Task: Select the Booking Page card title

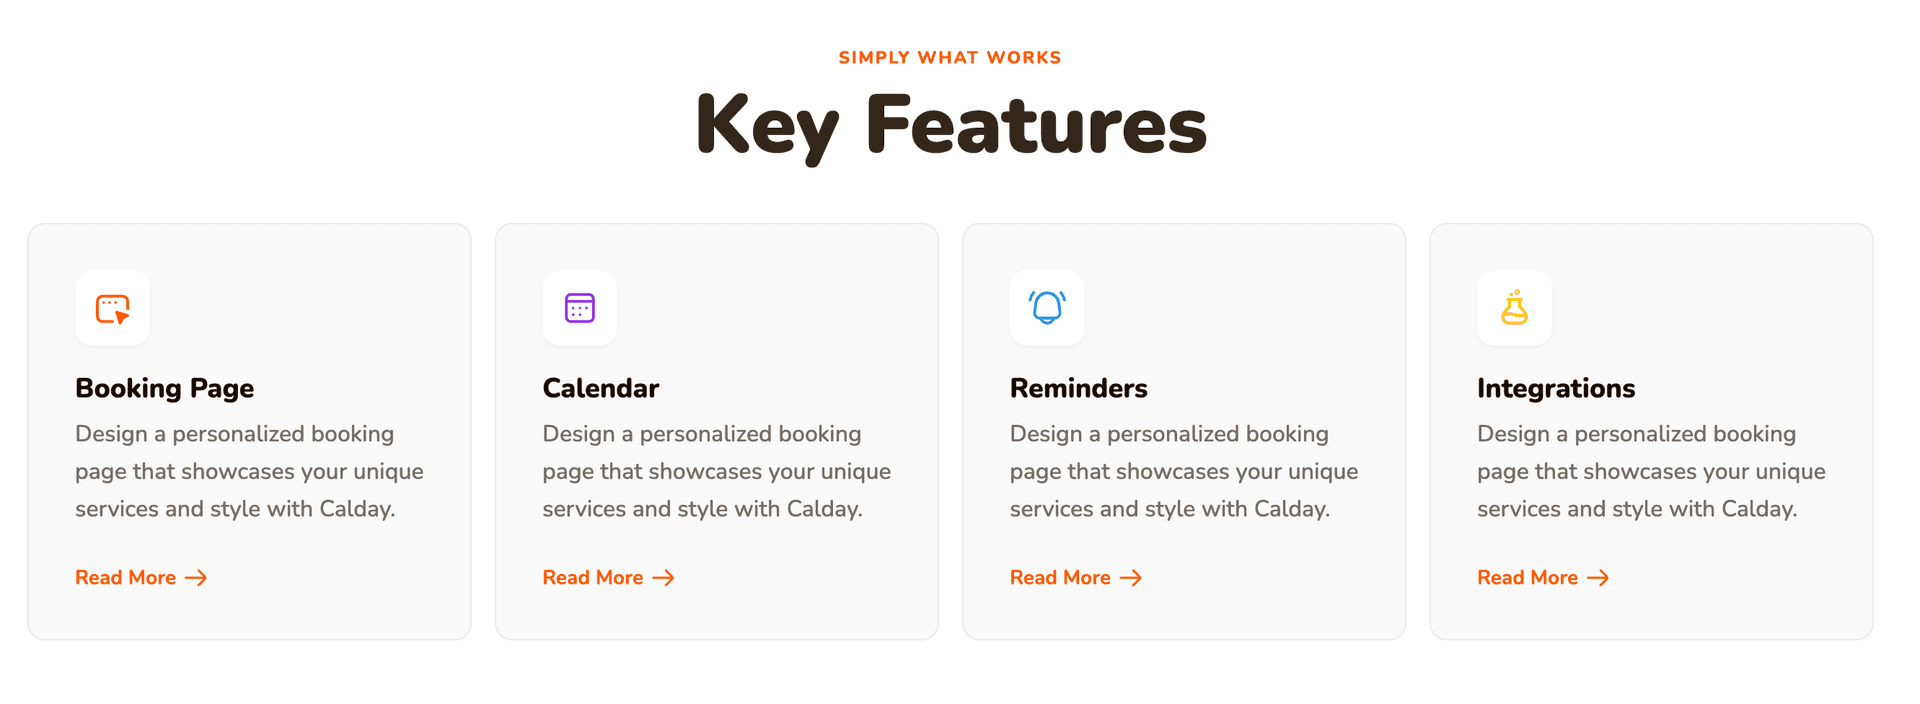Action: click(x=165, y=388)
